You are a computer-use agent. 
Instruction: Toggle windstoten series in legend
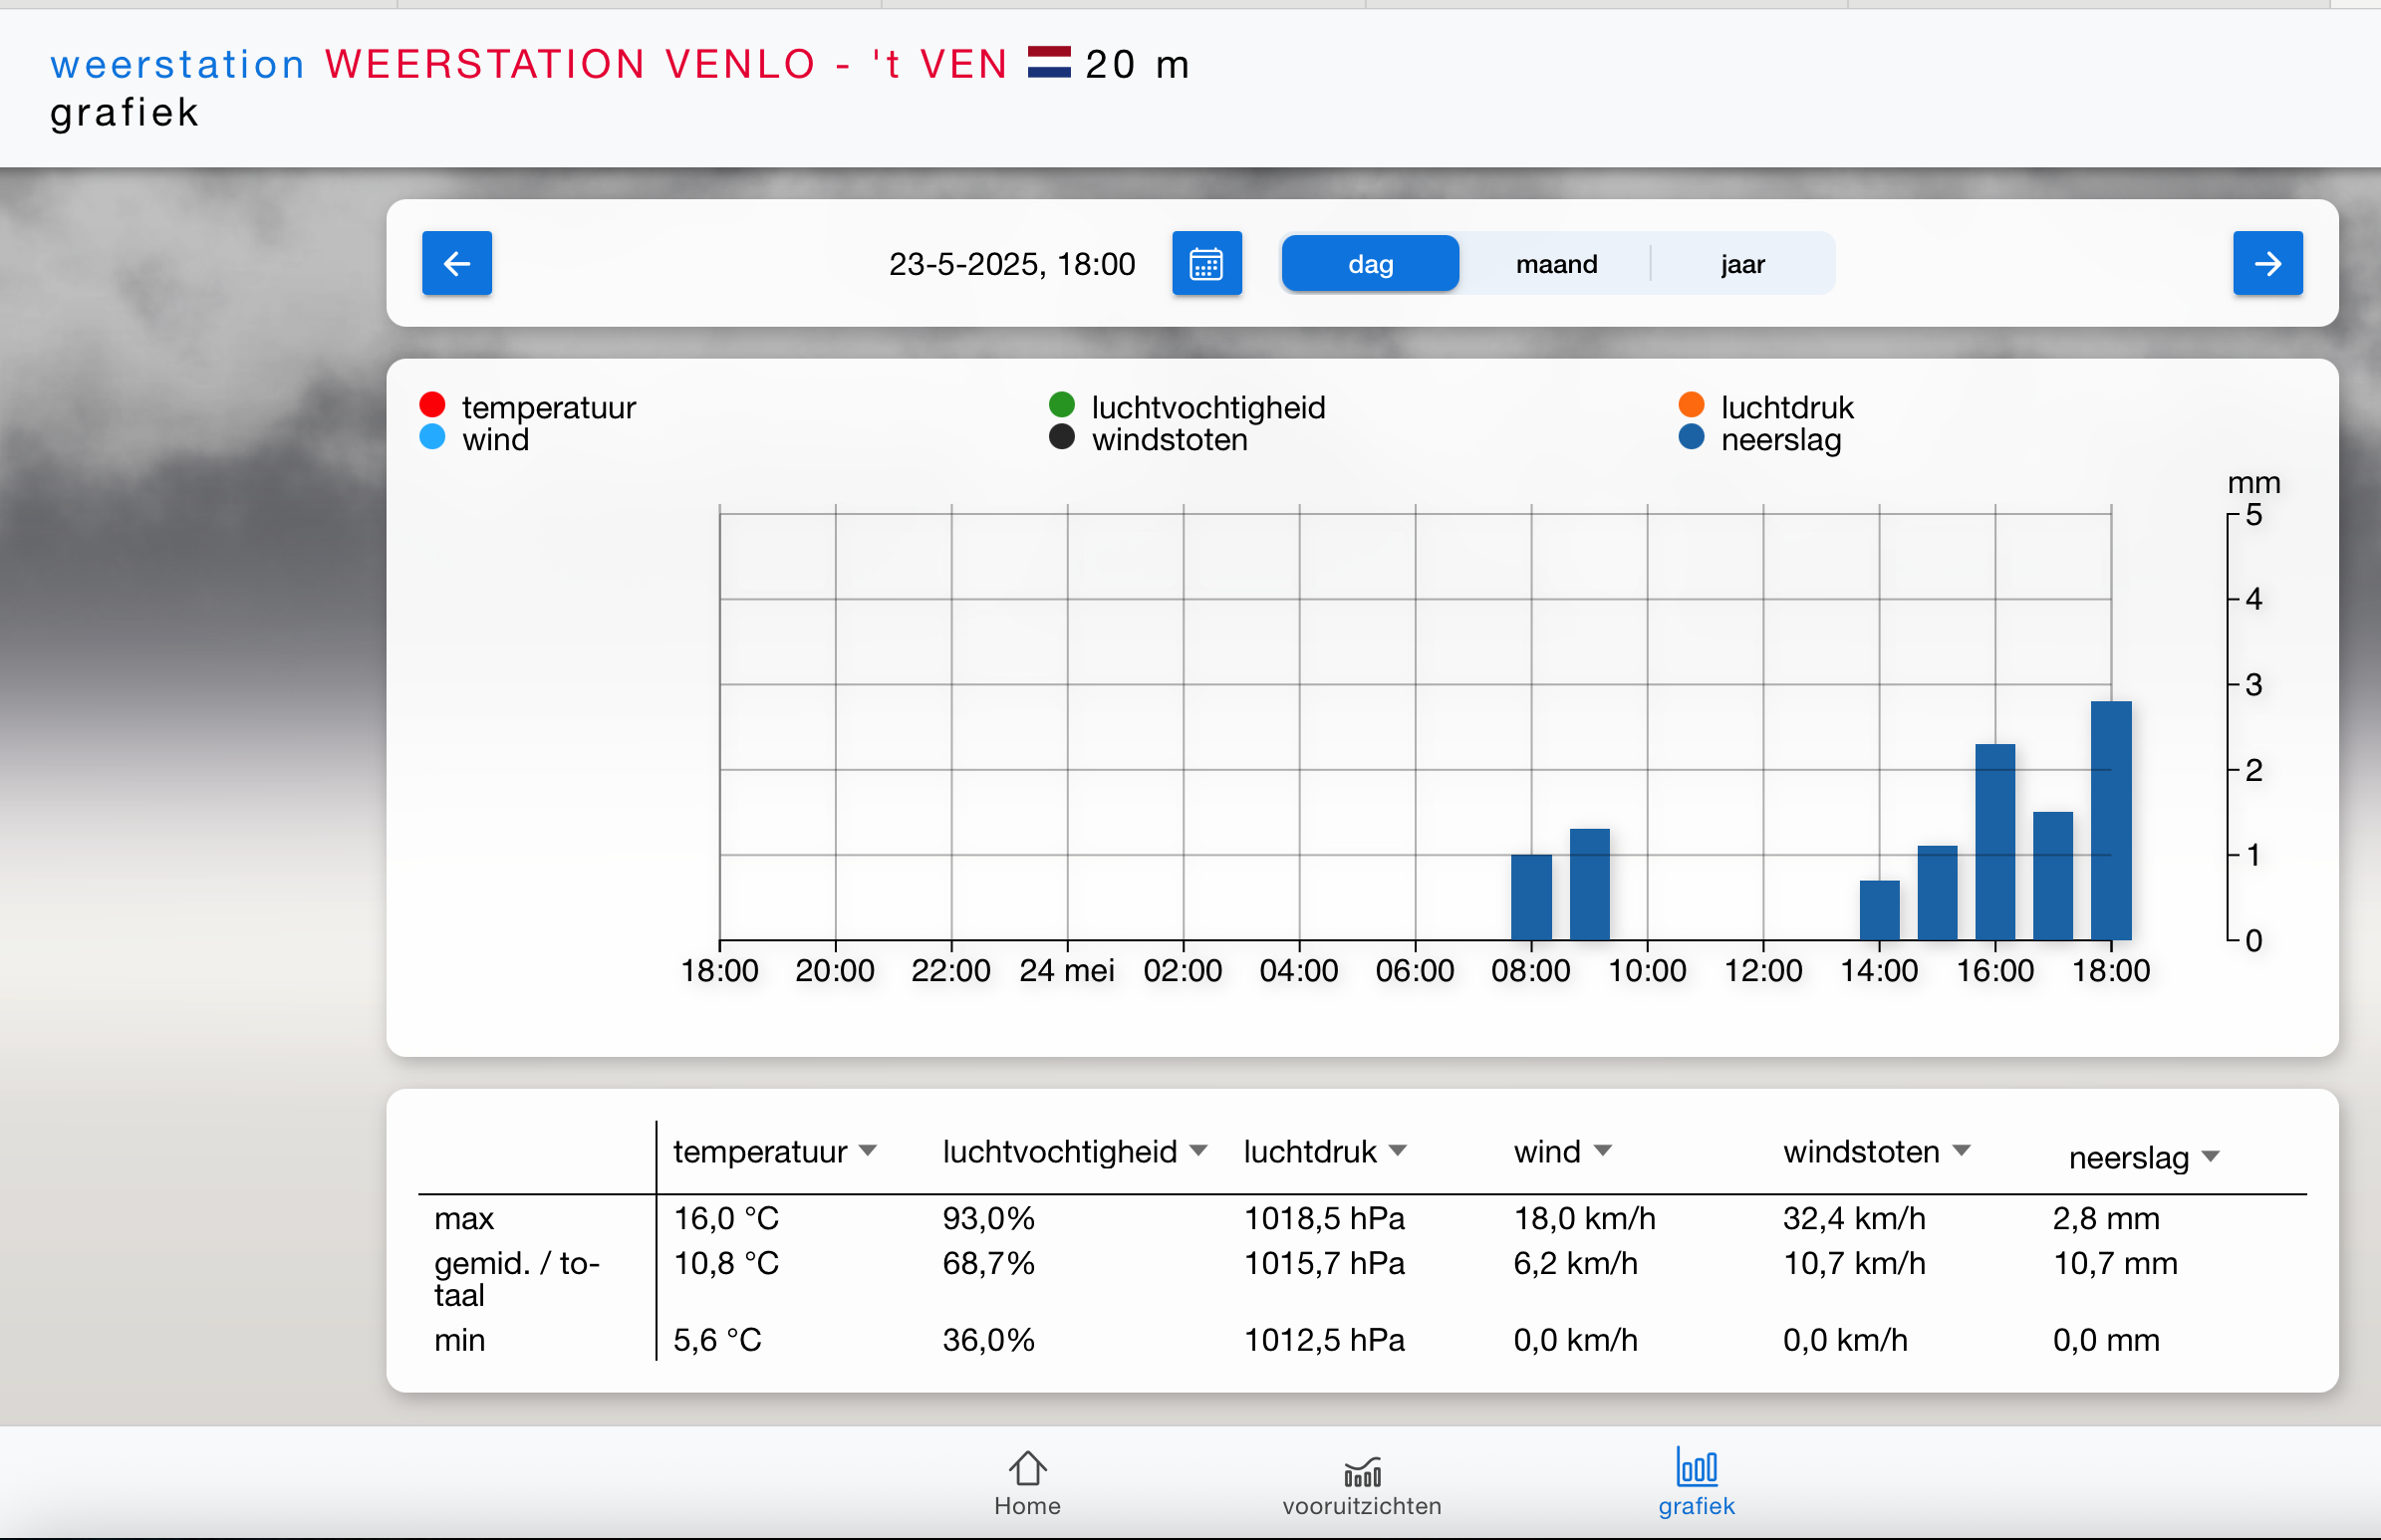(1168, 440)
